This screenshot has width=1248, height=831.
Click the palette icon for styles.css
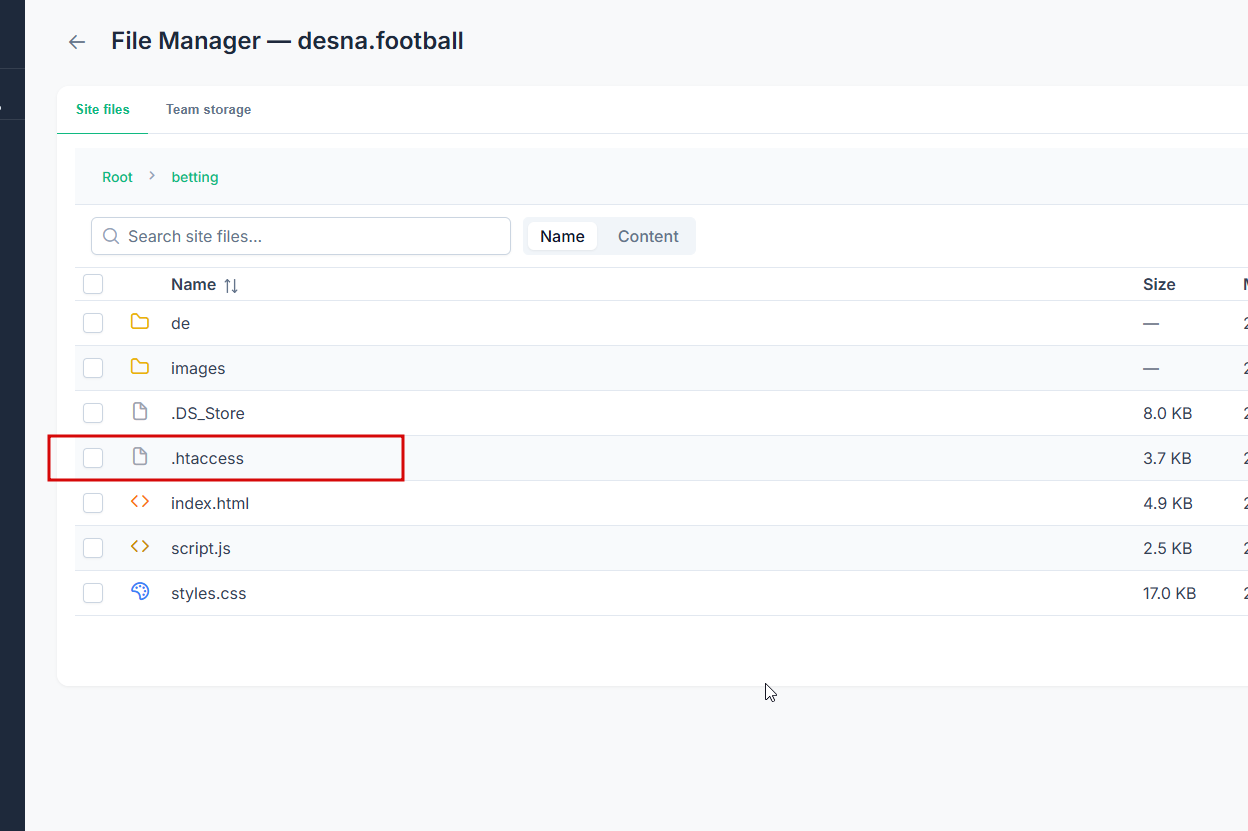140,592
